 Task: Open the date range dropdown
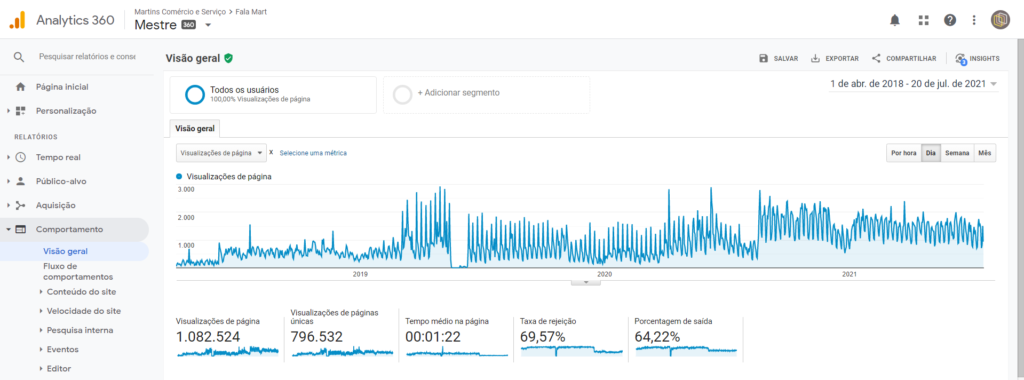(x=914, y=84)
